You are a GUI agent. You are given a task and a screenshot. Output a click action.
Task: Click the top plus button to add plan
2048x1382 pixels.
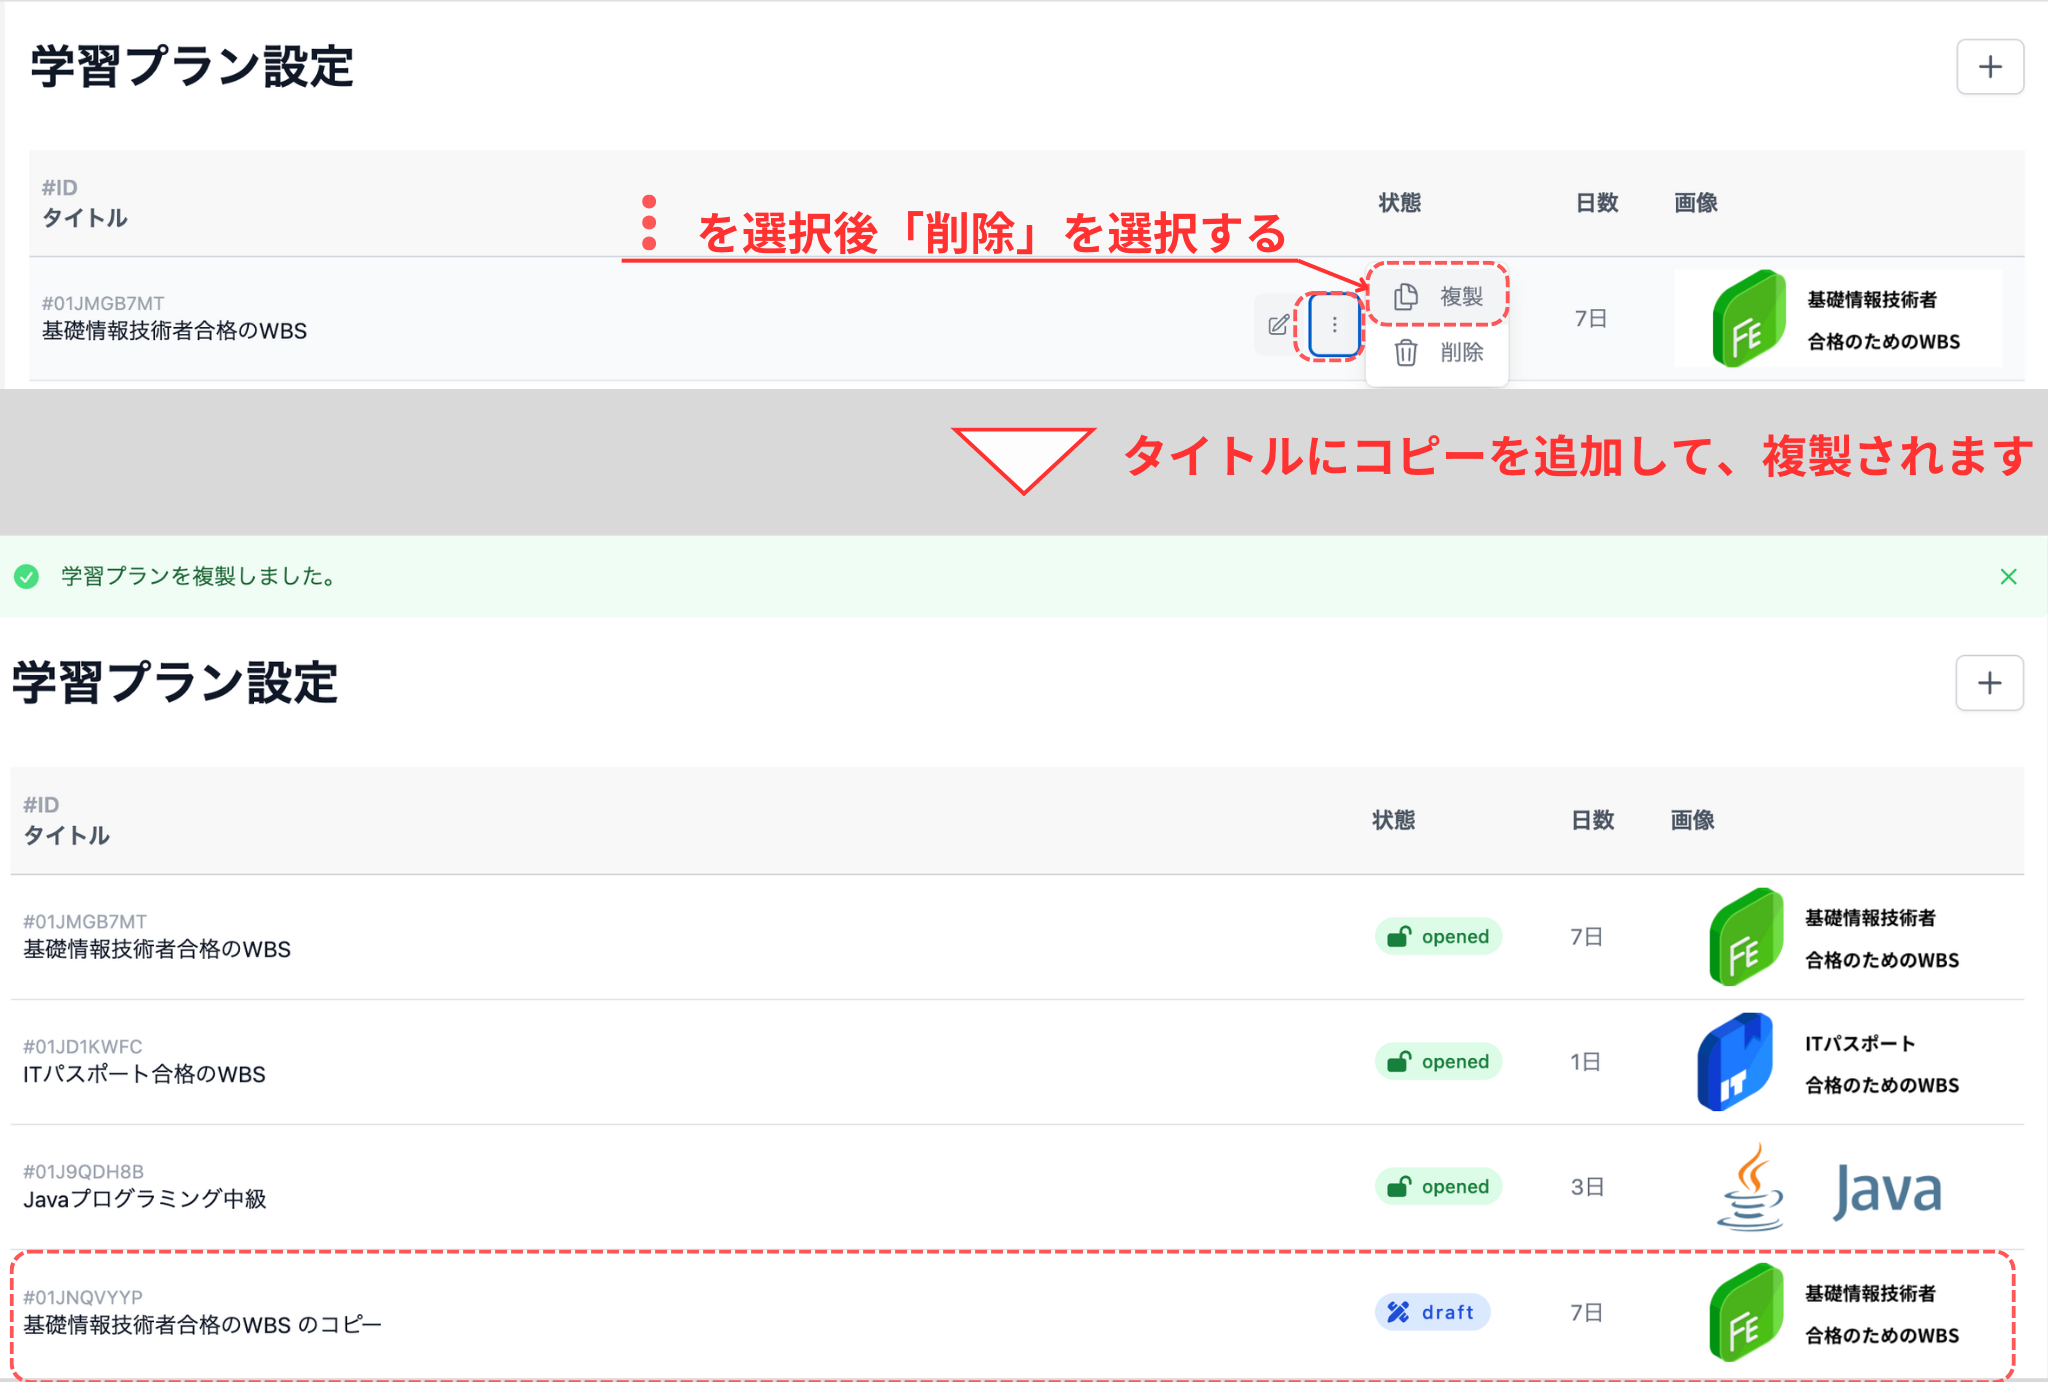coord(1989,67)
